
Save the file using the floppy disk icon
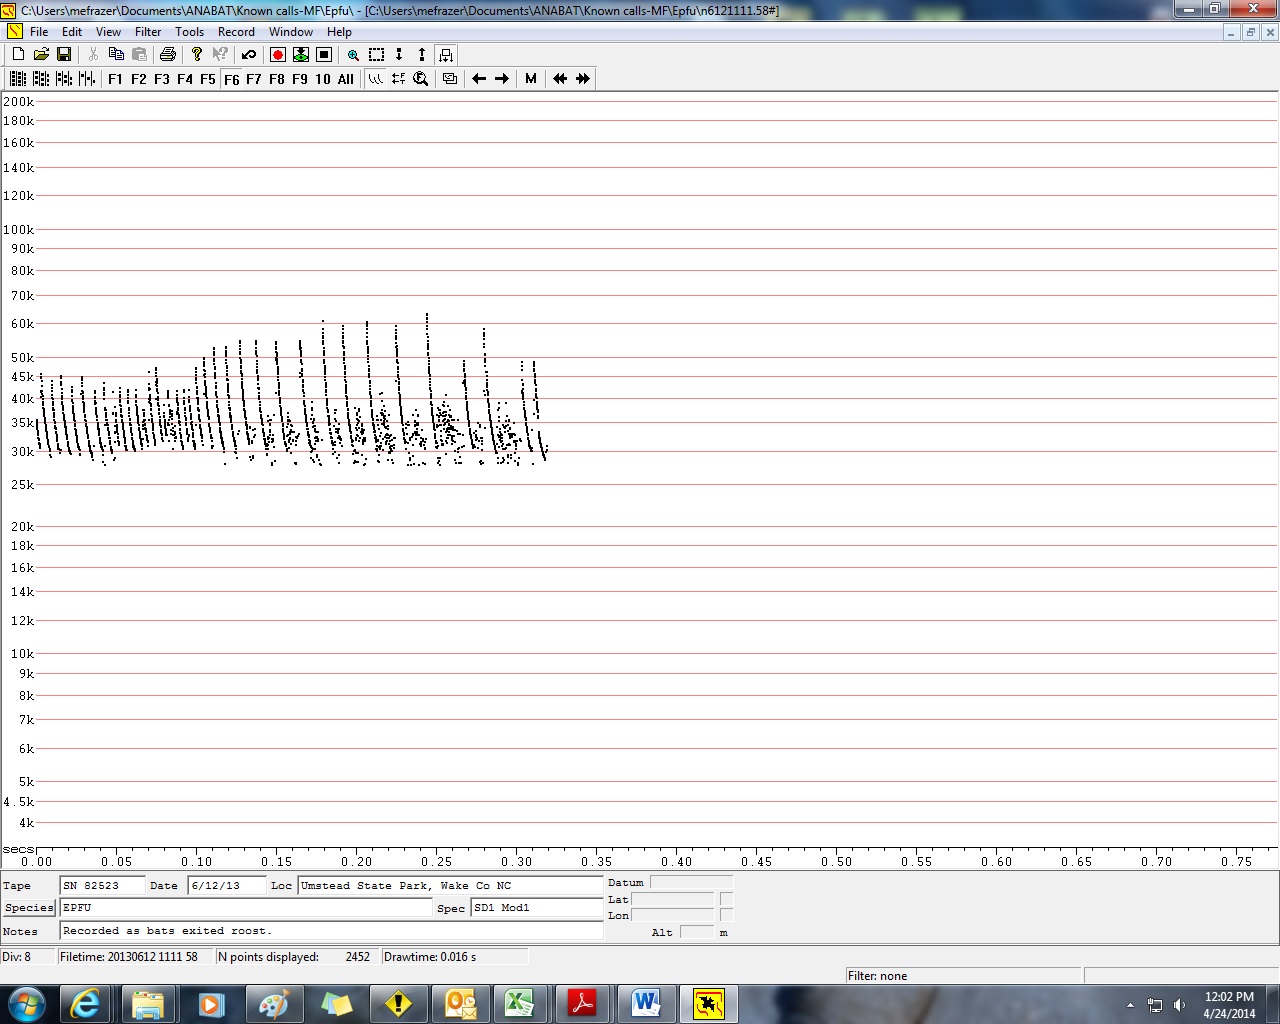point(64,54)
